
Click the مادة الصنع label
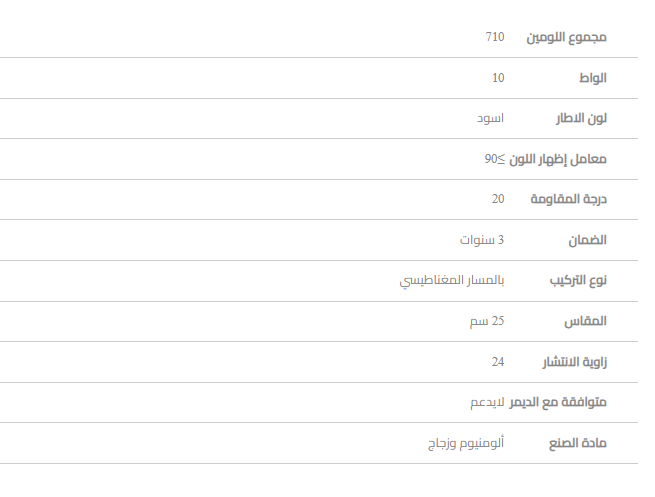click(x=578, y=444)
